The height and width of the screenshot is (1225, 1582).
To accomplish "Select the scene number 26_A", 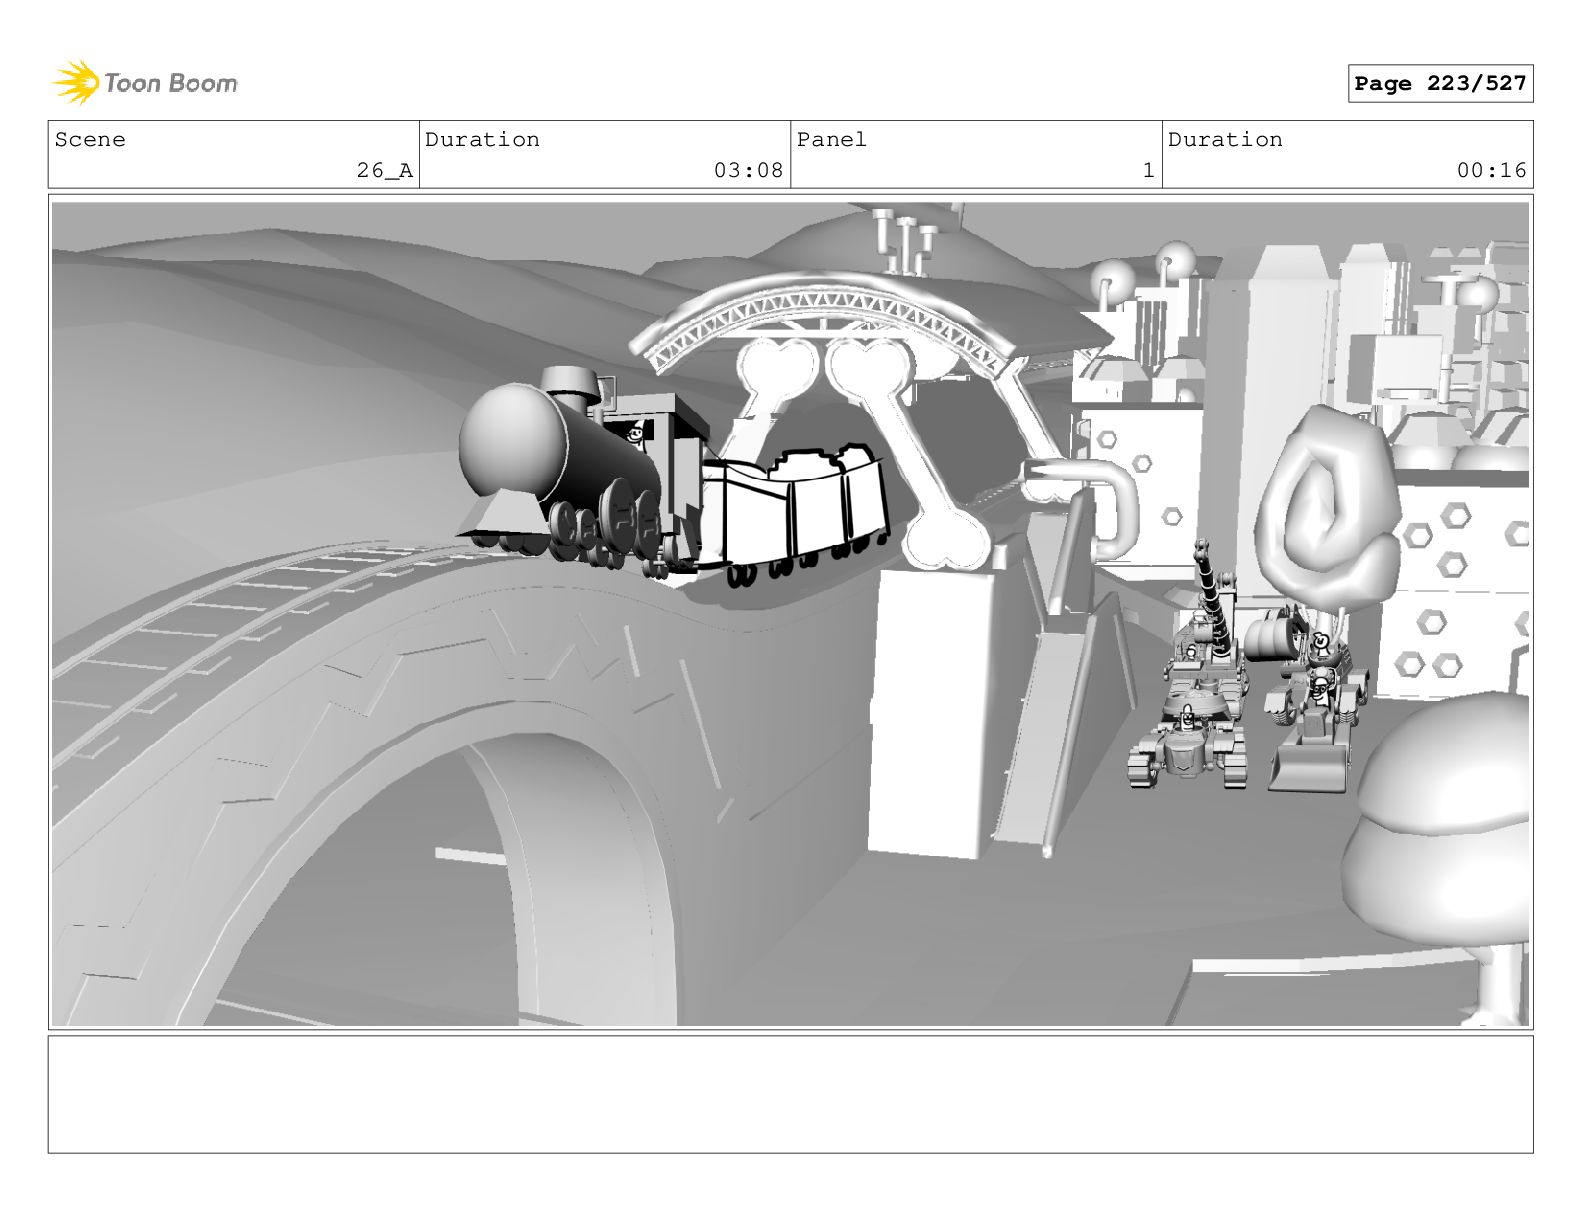I will [x=385, y=171].
